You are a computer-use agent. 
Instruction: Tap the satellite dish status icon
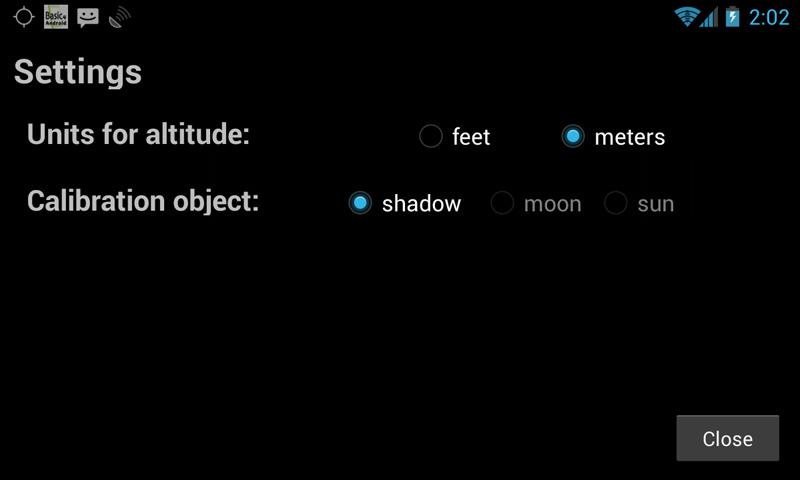pyautogui.click(x=119, y=17)
